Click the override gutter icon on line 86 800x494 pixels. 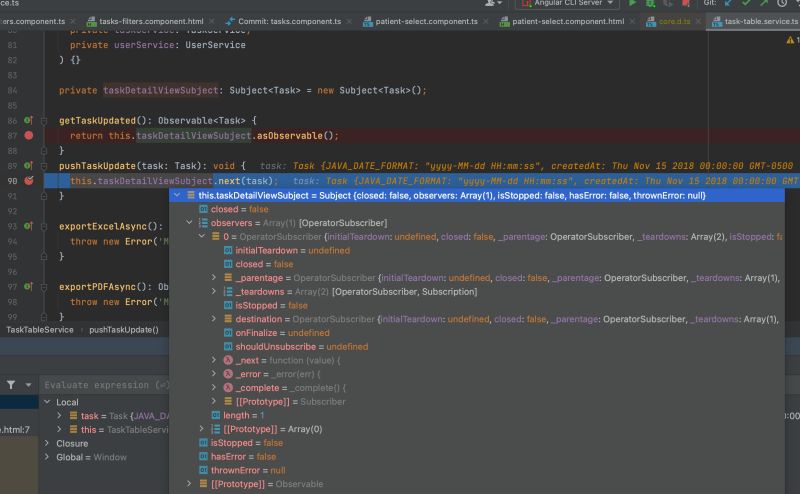pyautogui.click(x=29, y=120)
